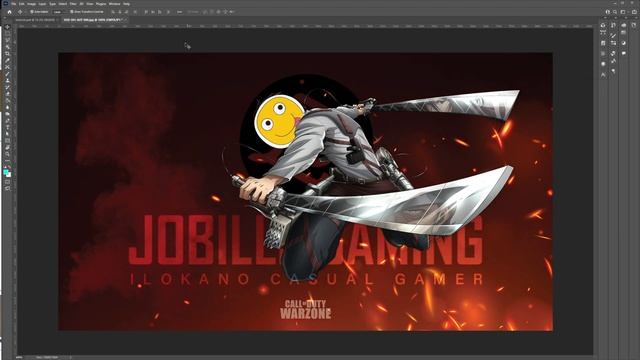Viewport: 640px width, 360px height.
Task: Open the View menu
Action: point(90,4)
